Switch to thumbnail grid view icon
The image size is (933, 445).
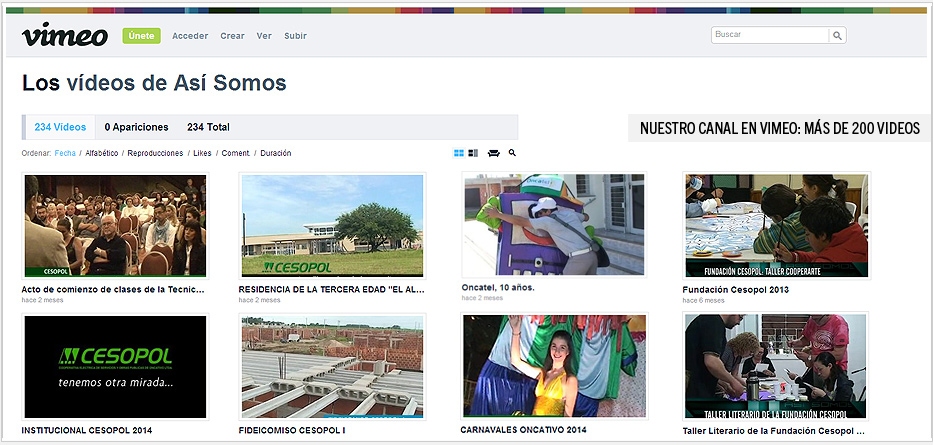[x=459, y=153]
